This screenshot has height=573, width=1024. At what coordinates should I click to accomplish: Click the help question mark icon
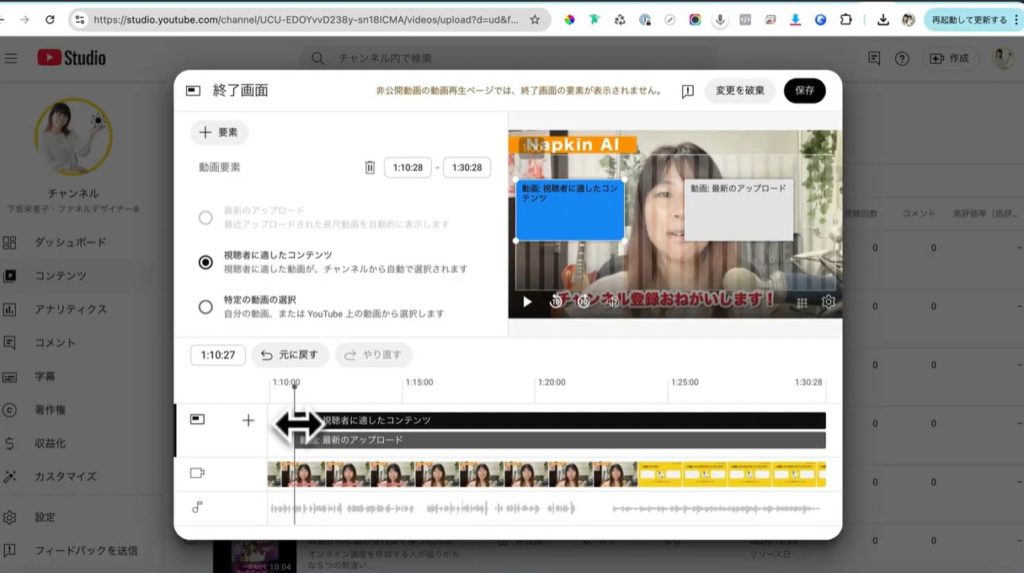click(x=902, y=59)
